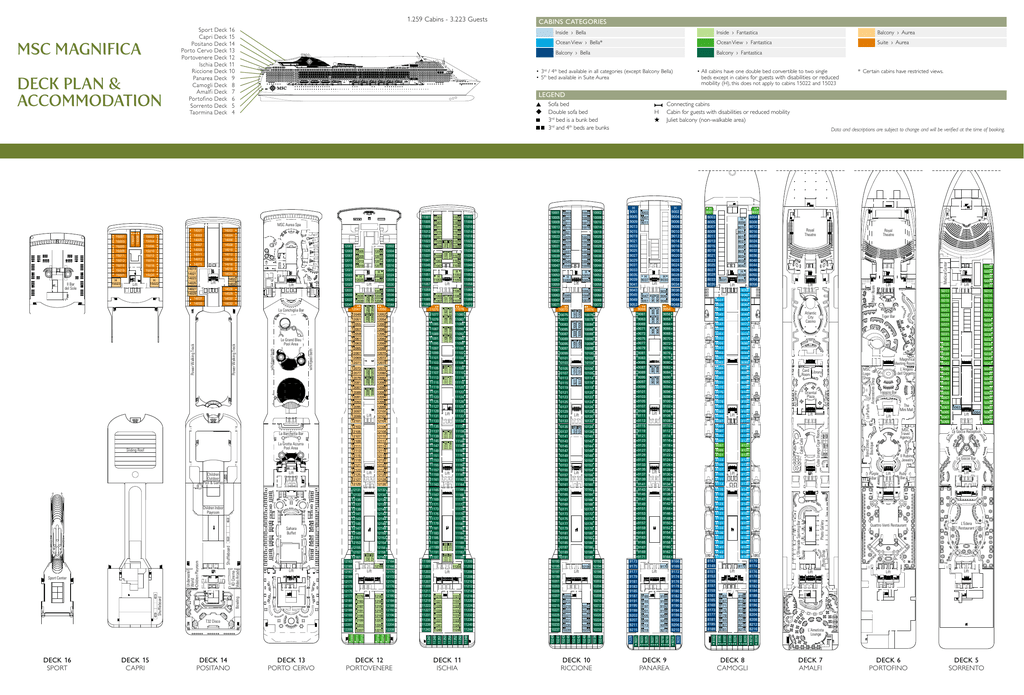
Task: Click the 'DECK PLAN & ACCOMMODATION' heading
Action: pos(89,92)
